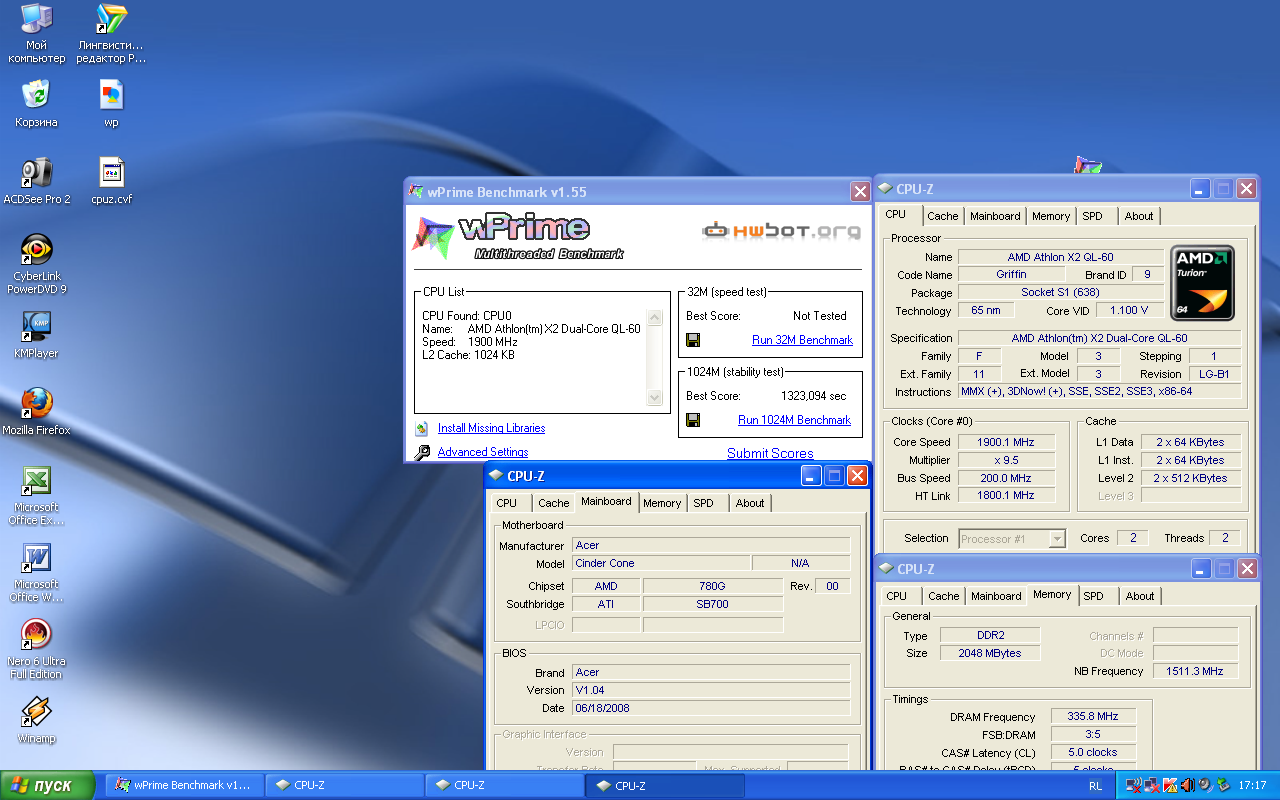Open About tab in CPU-Z processor window
Screen dimensions: 1280x800
1138,216
